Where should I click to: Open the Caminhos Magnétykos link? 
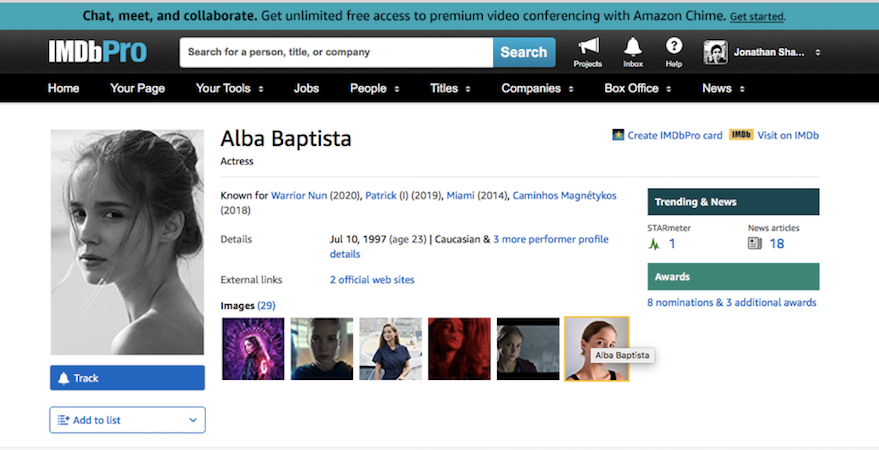click(565, 196)
